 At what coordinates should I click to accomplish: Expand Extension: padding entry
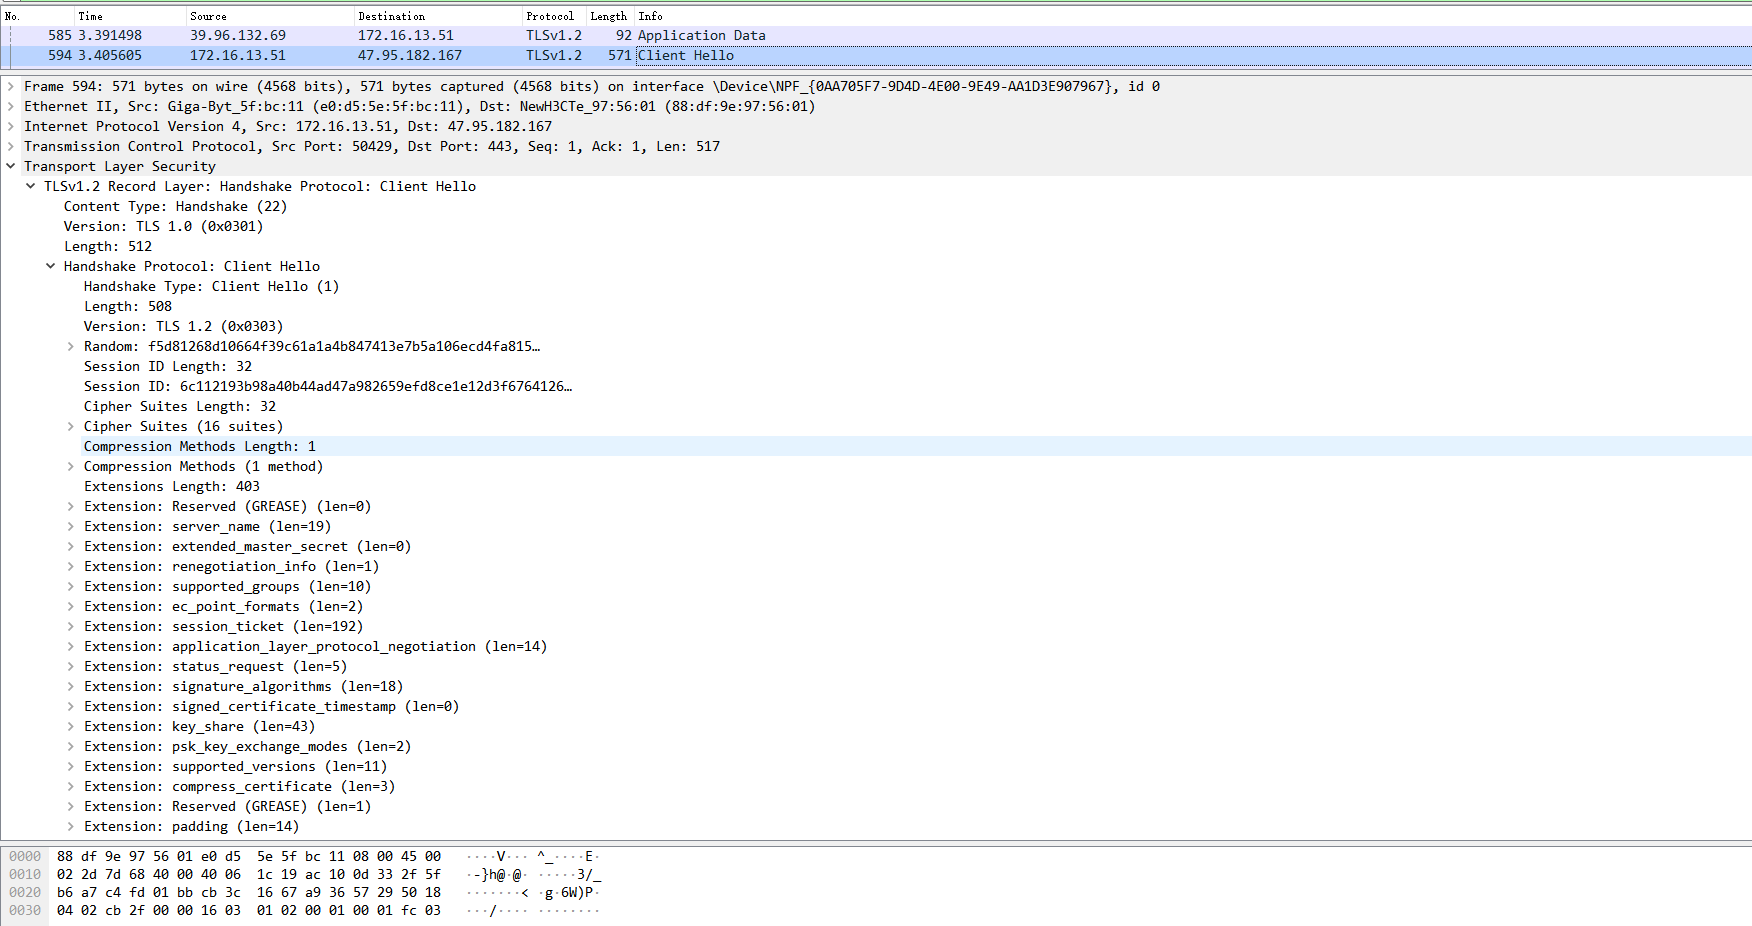(71, 827)
